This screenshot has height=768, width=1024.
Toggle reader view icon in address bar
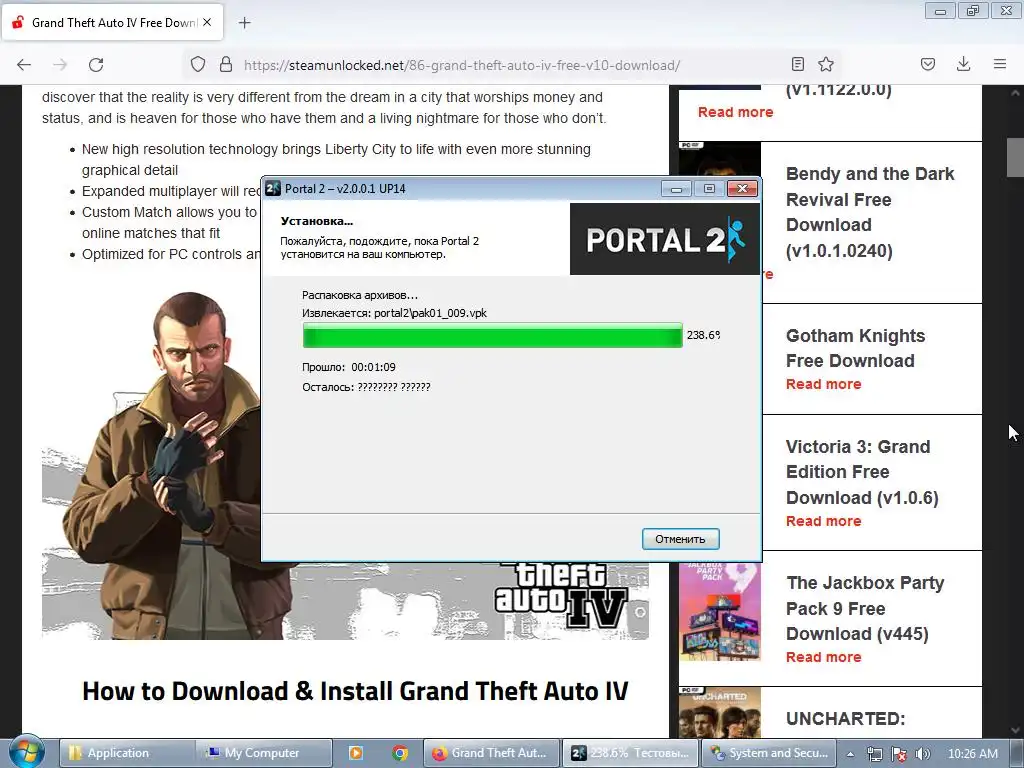pyautogui.click(x=797, y=64)
